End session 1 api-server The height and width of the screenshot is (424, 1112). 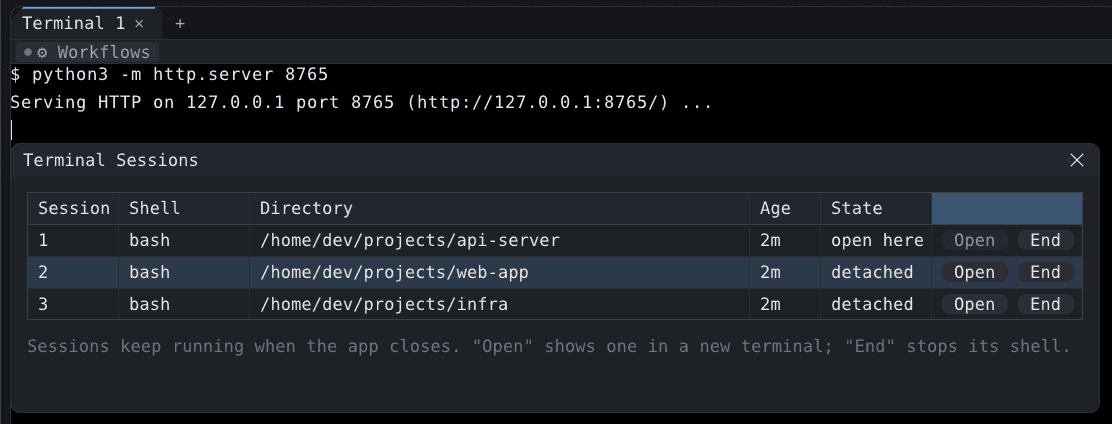pos(1045,240)
